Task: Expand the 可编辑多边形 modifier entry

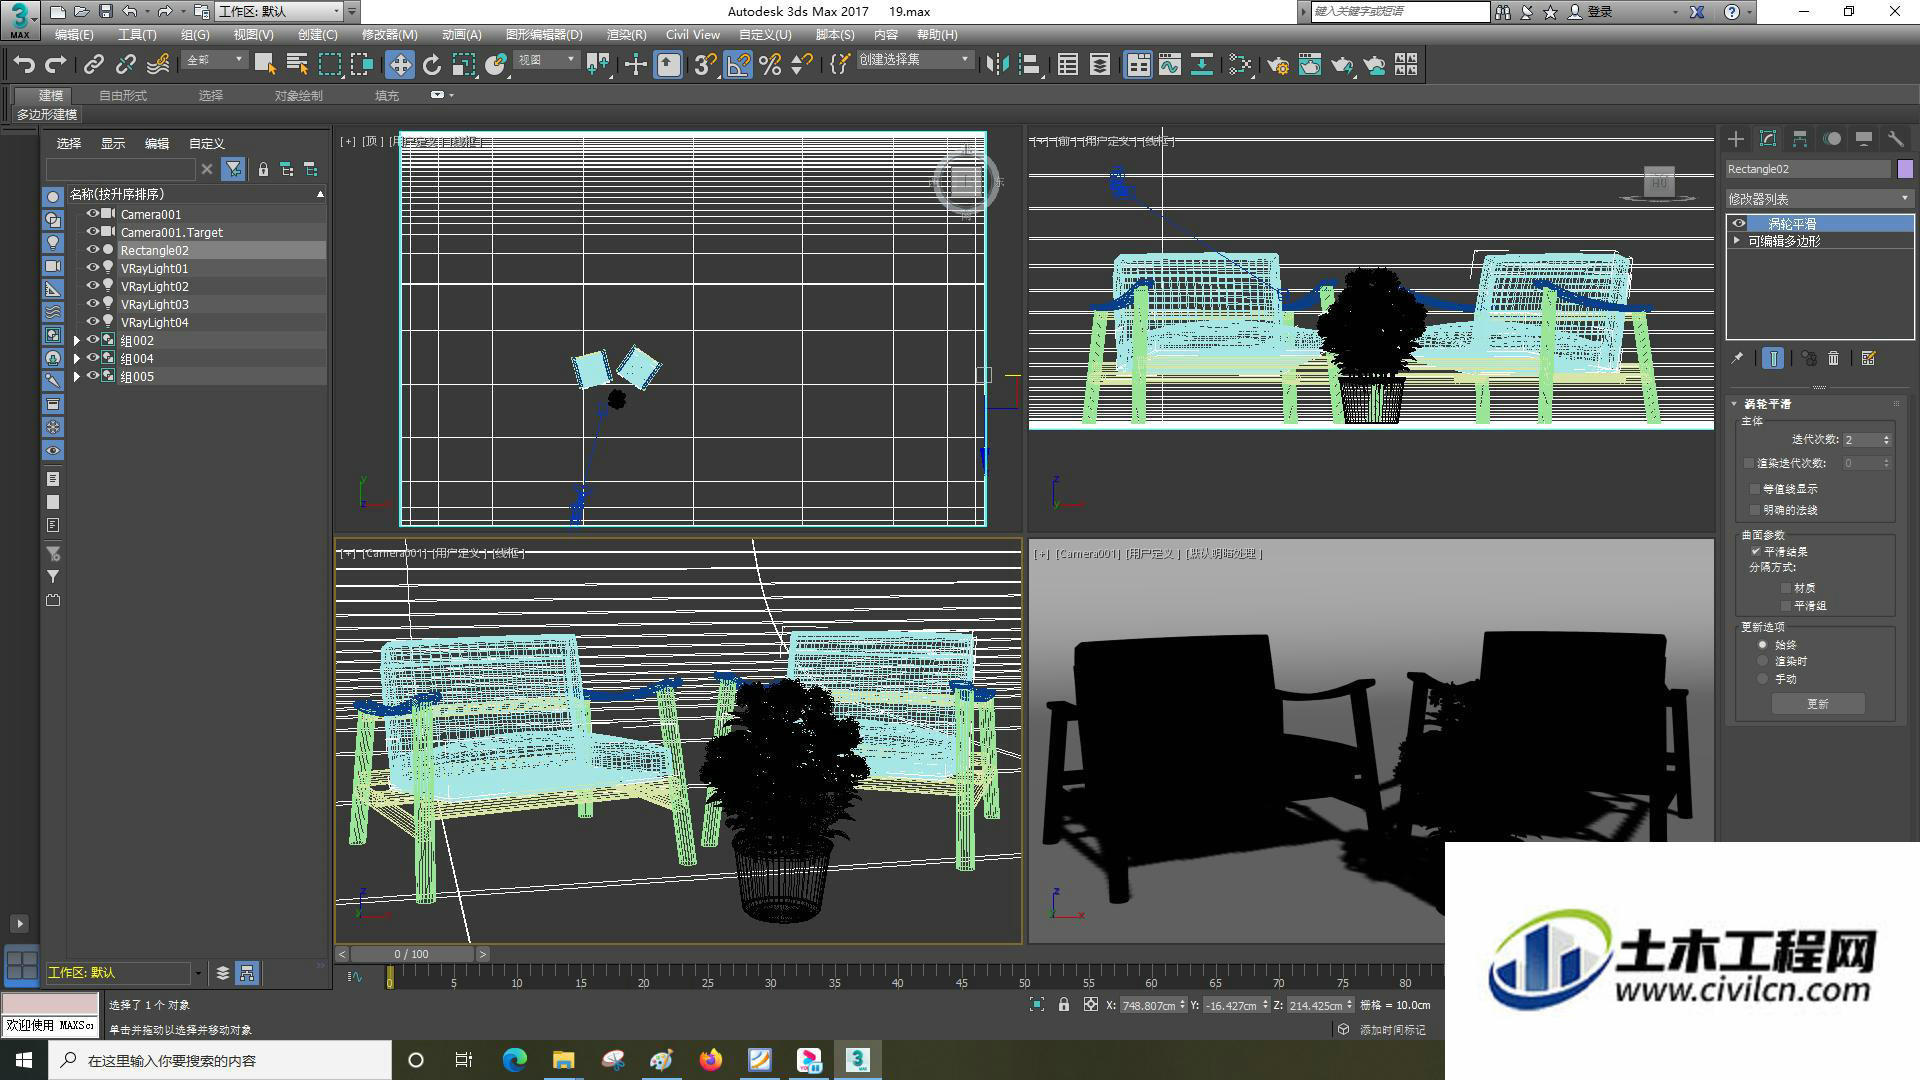Action: pos(1737,241)
